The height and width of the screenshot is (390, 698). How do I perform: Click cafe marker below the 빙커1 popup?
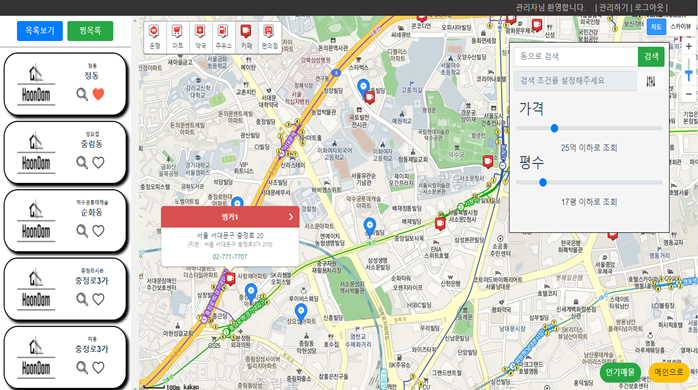230,279
